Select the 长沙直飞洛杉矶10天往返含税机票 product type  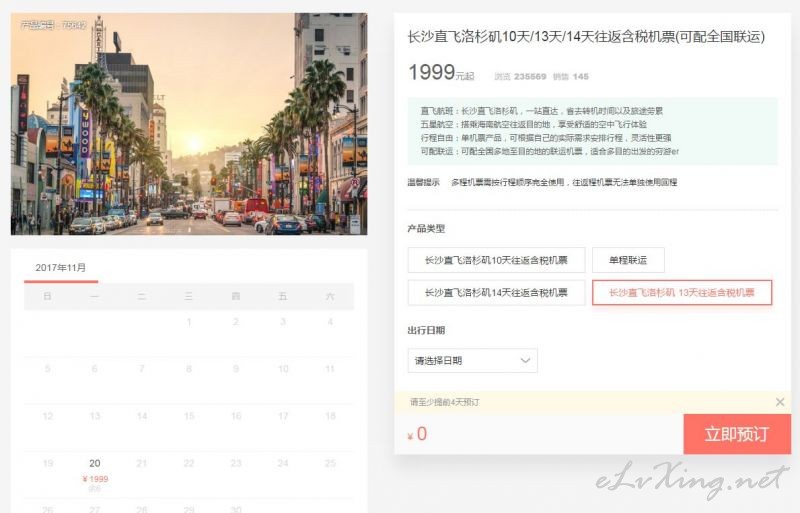[x=496, y=260]
